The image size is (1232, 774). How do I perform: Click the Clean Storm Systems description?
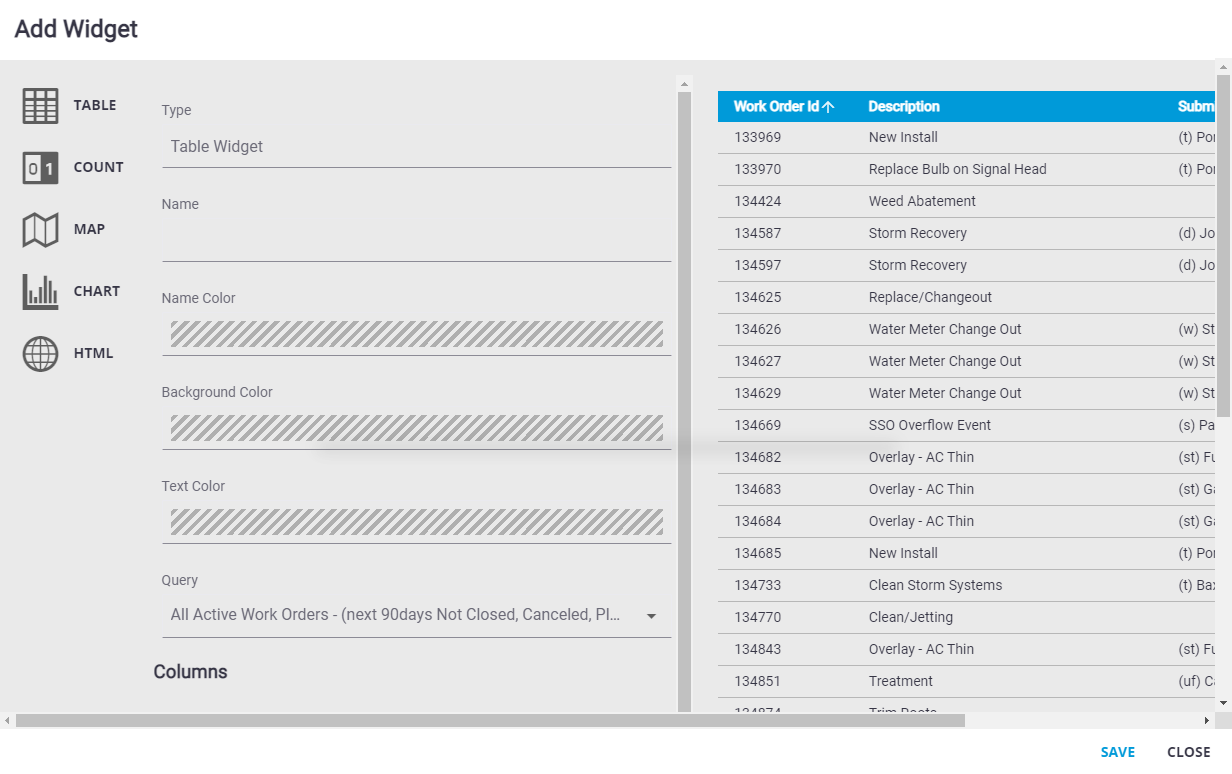point(935,586)
